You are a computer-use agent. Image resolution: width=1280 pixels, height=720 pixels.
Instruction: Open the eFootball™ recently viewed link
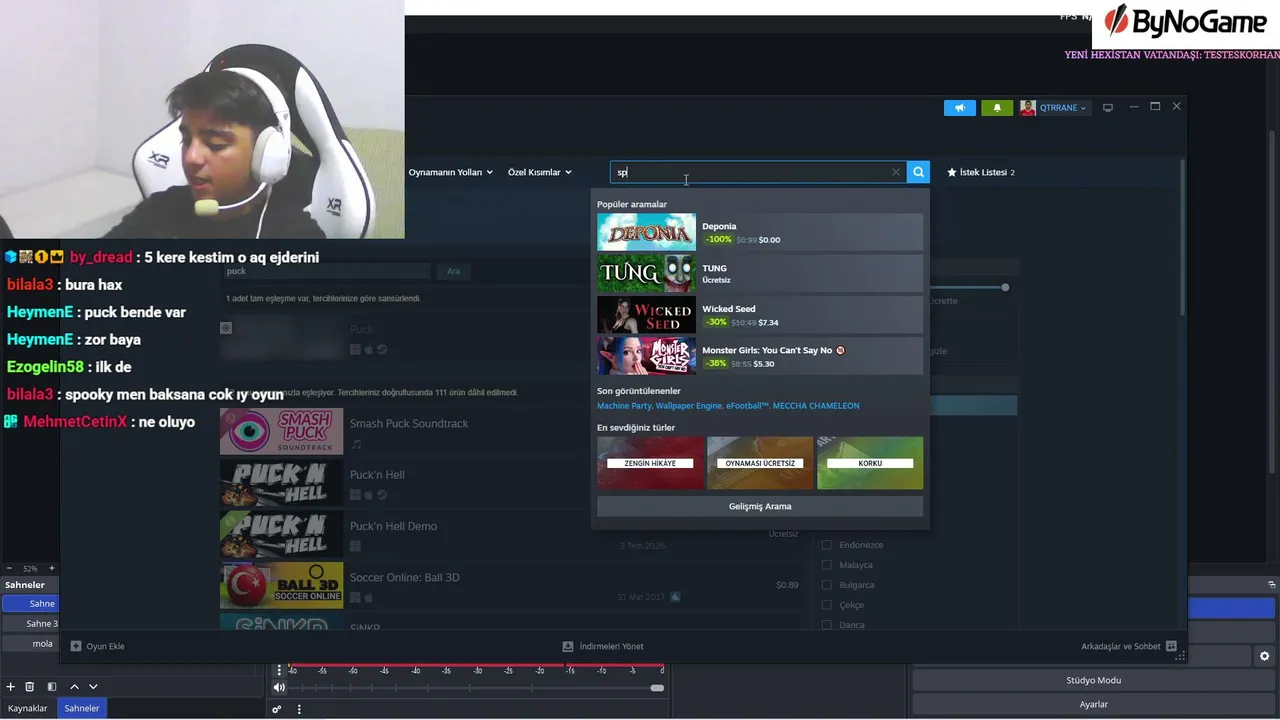(x=747, y=406)
